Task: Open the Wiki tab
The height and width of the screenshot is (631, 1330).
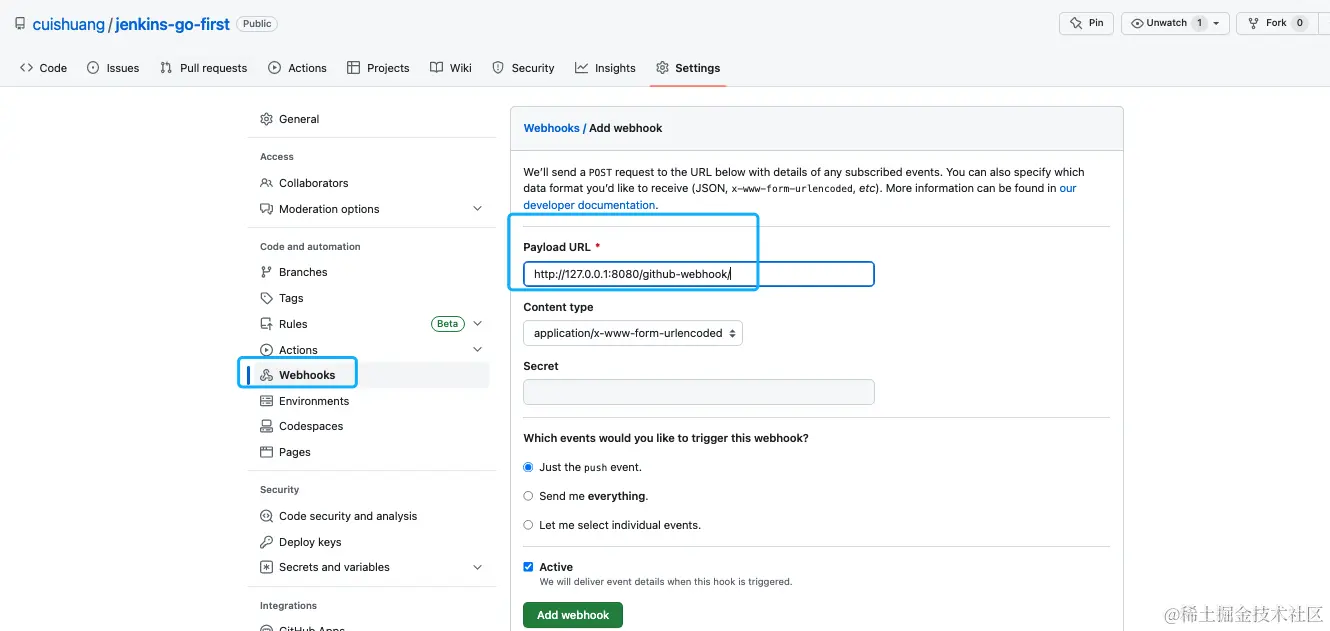Action: (451, 68)
